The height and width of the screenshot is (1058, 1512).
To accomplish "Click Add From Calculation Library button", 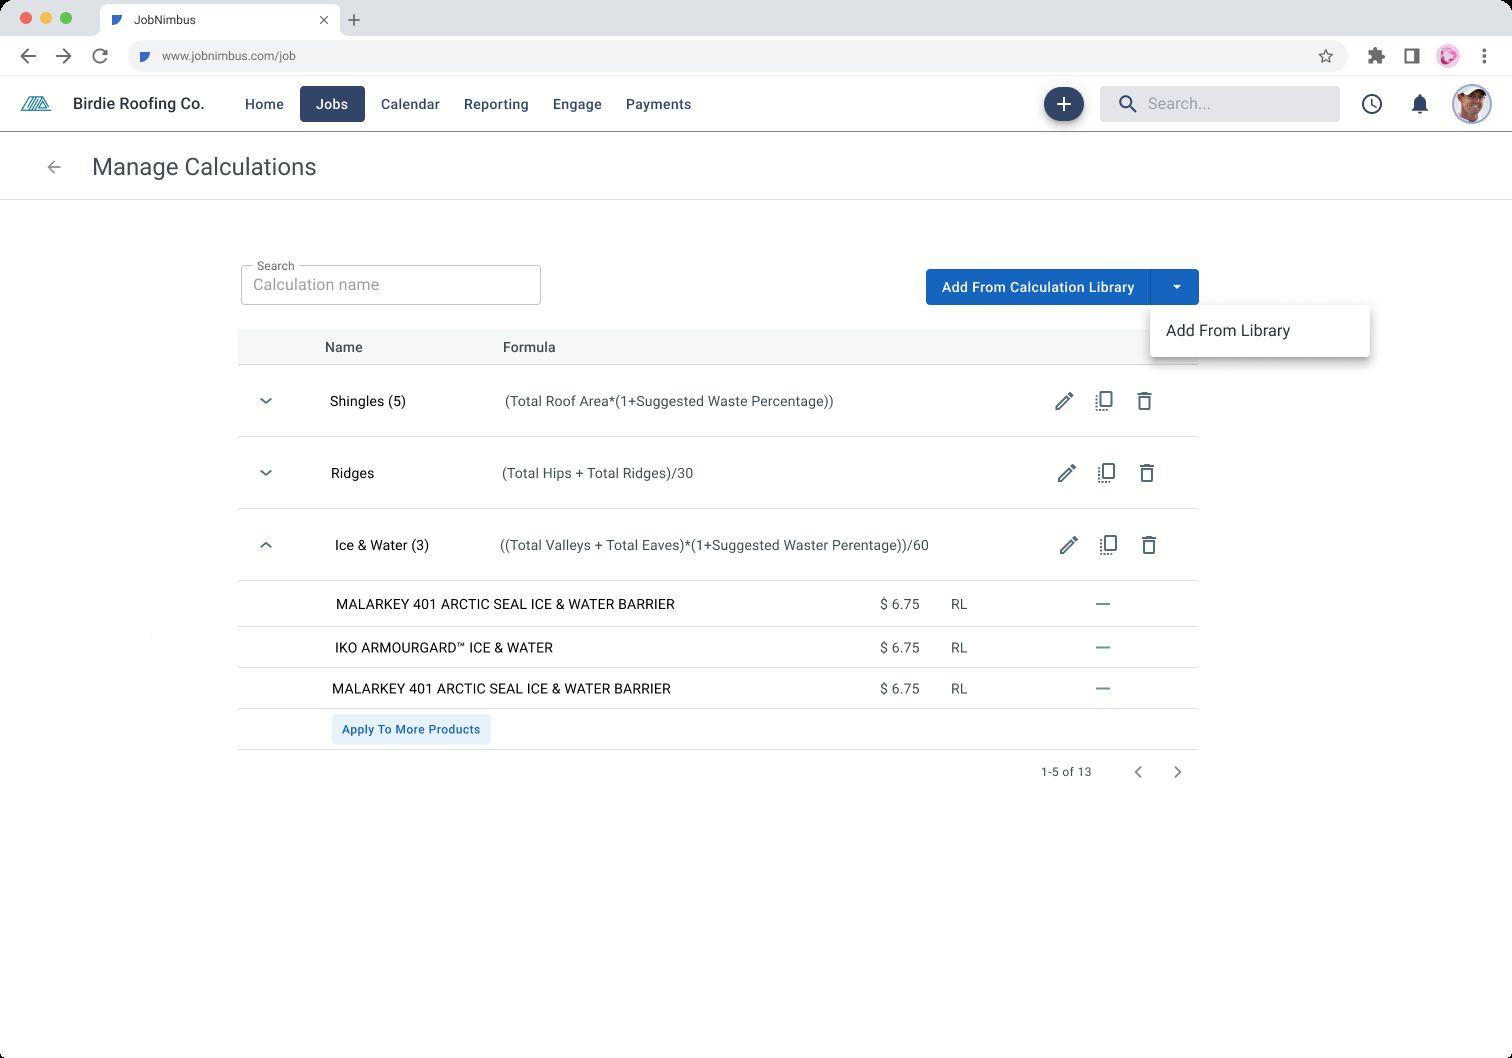I will coord(1038,287).
